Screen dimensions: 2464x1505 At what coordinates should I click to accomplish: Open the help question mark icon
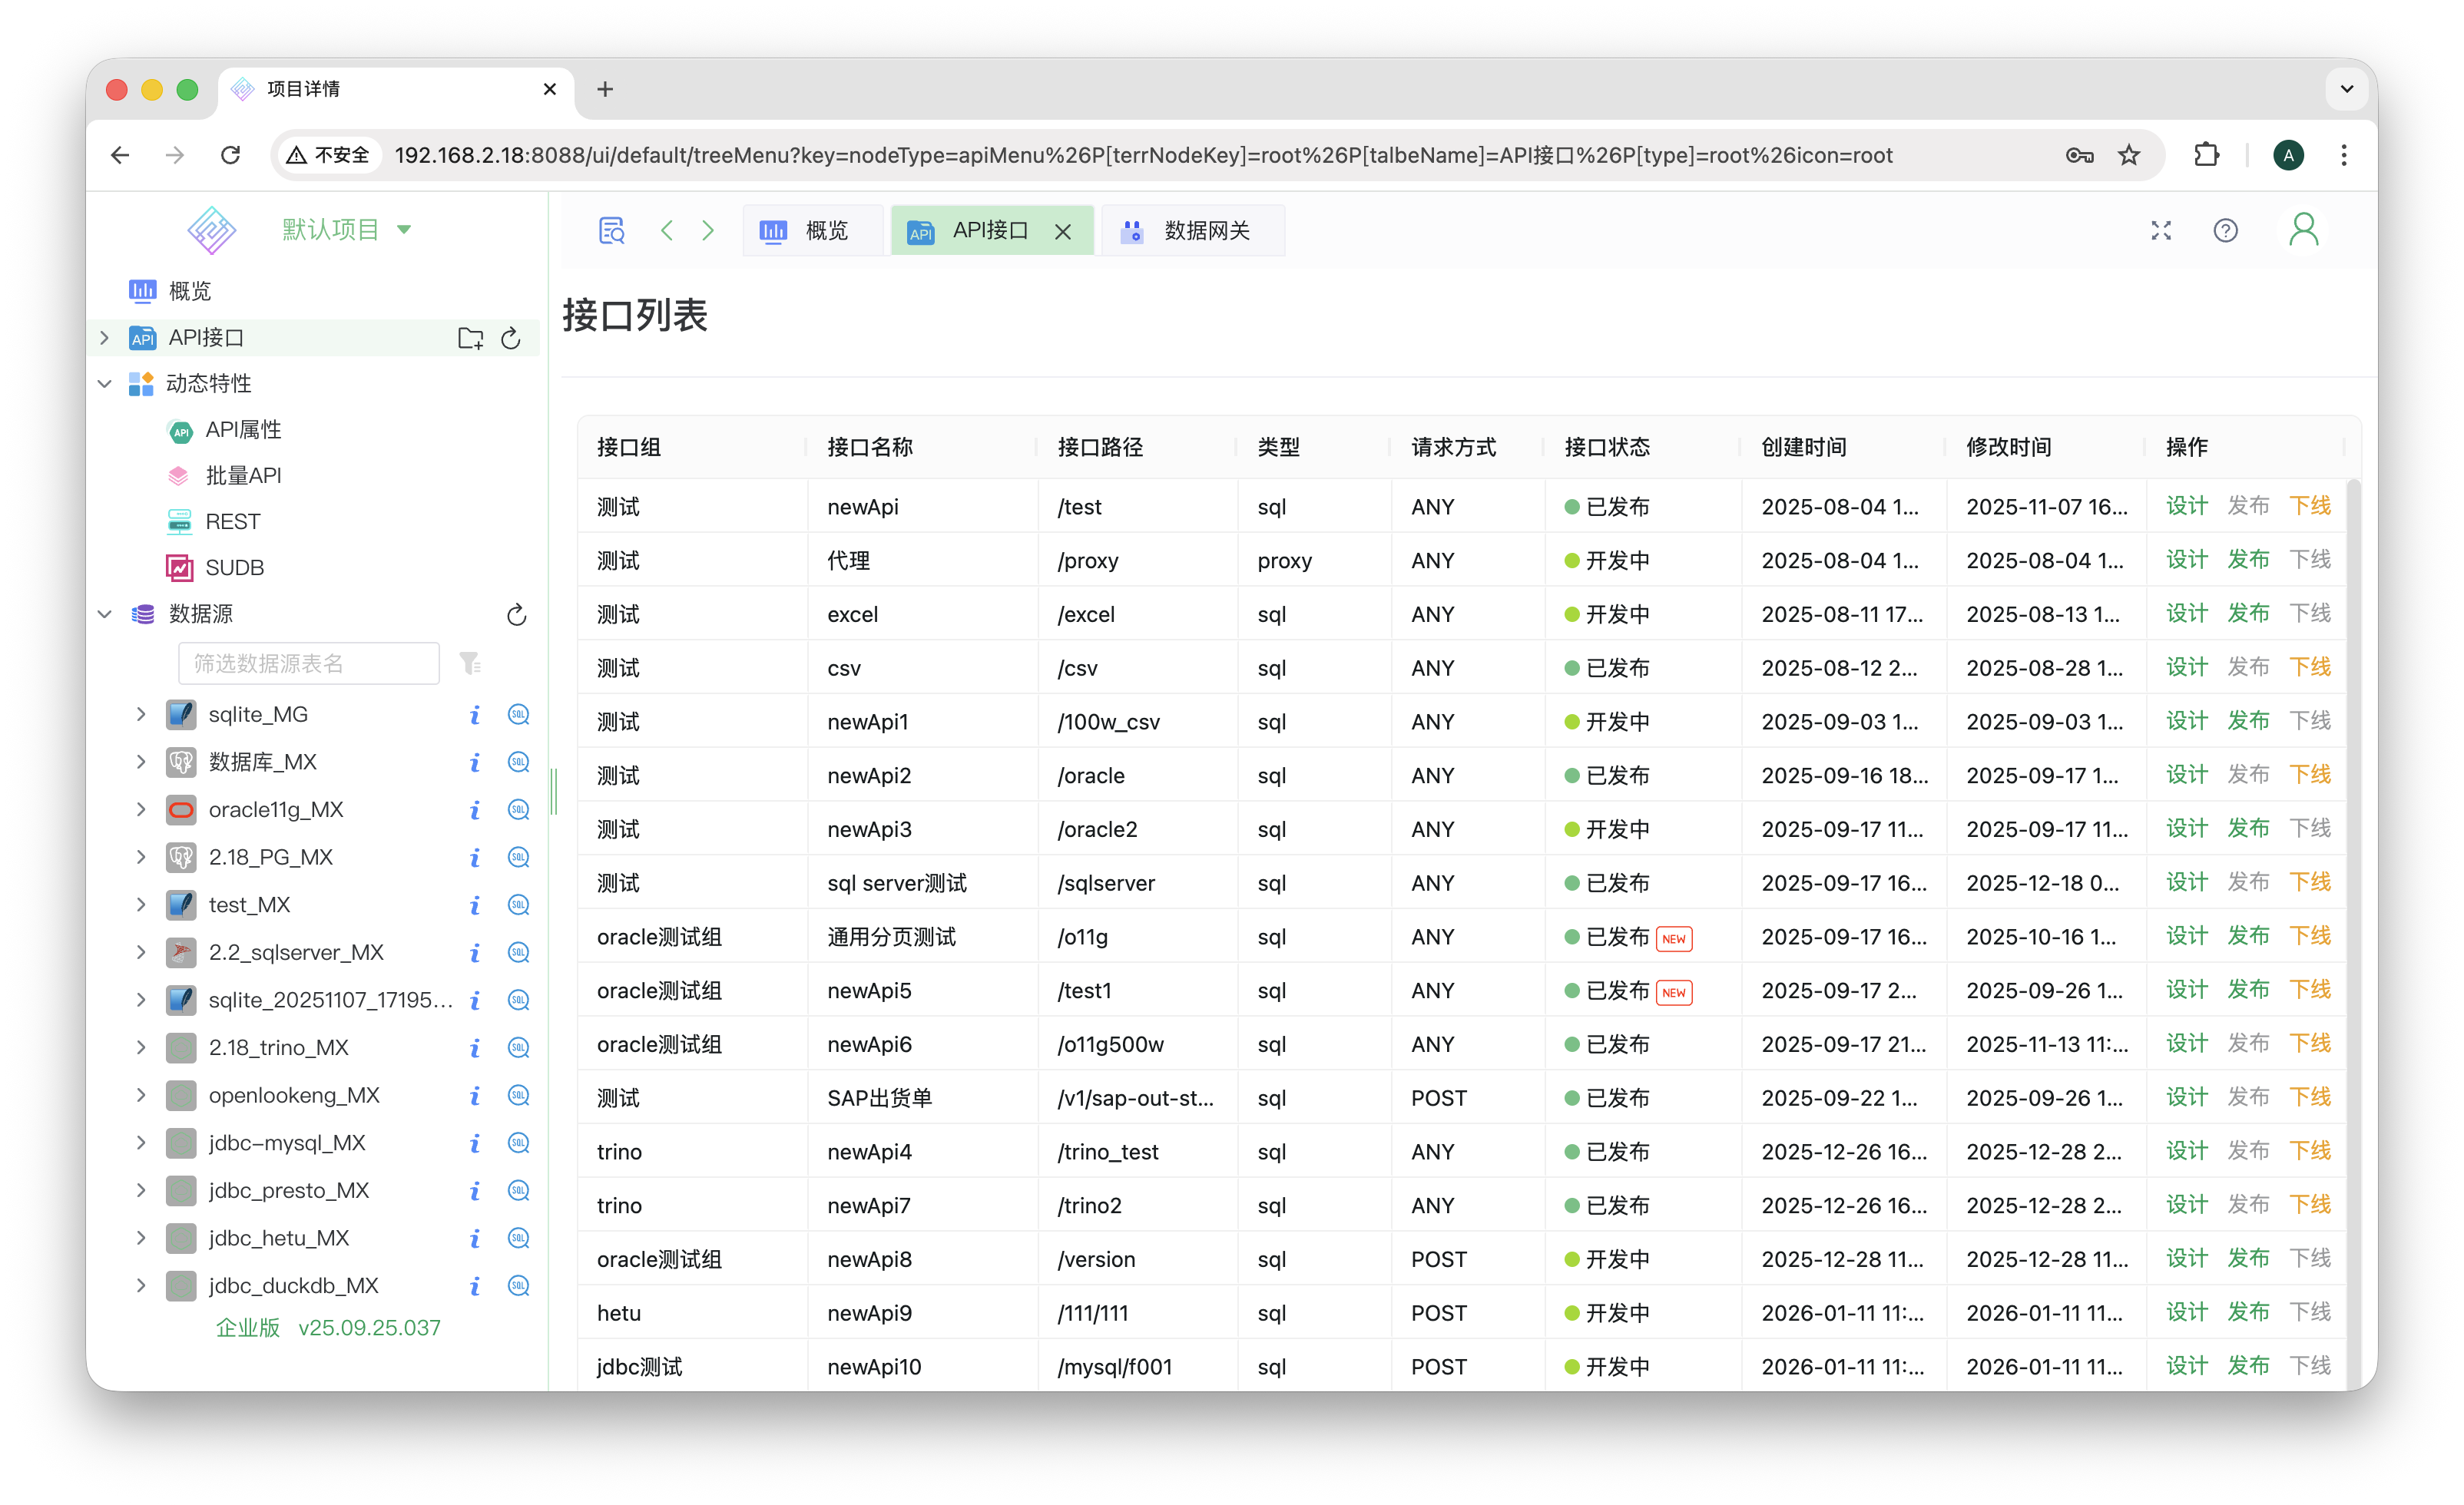coord(2225,231)
